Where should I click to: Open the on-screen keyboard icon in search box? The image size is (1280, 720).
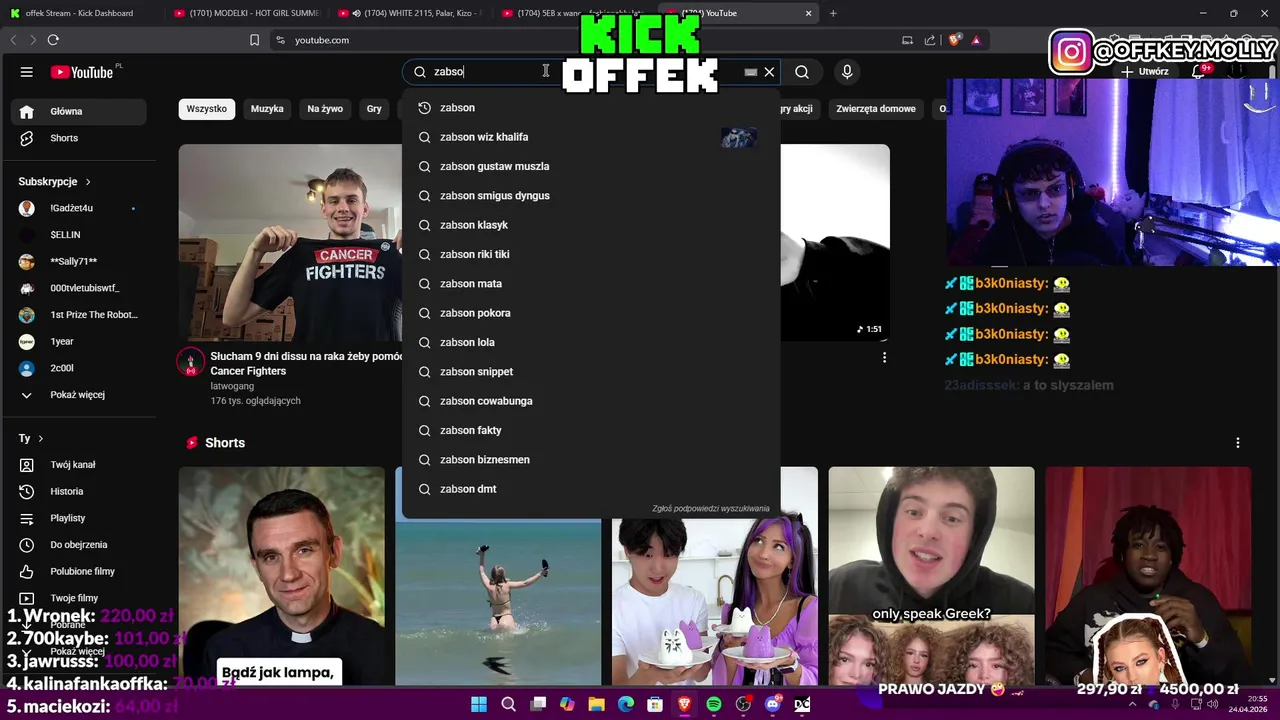(x=751, y=72)
